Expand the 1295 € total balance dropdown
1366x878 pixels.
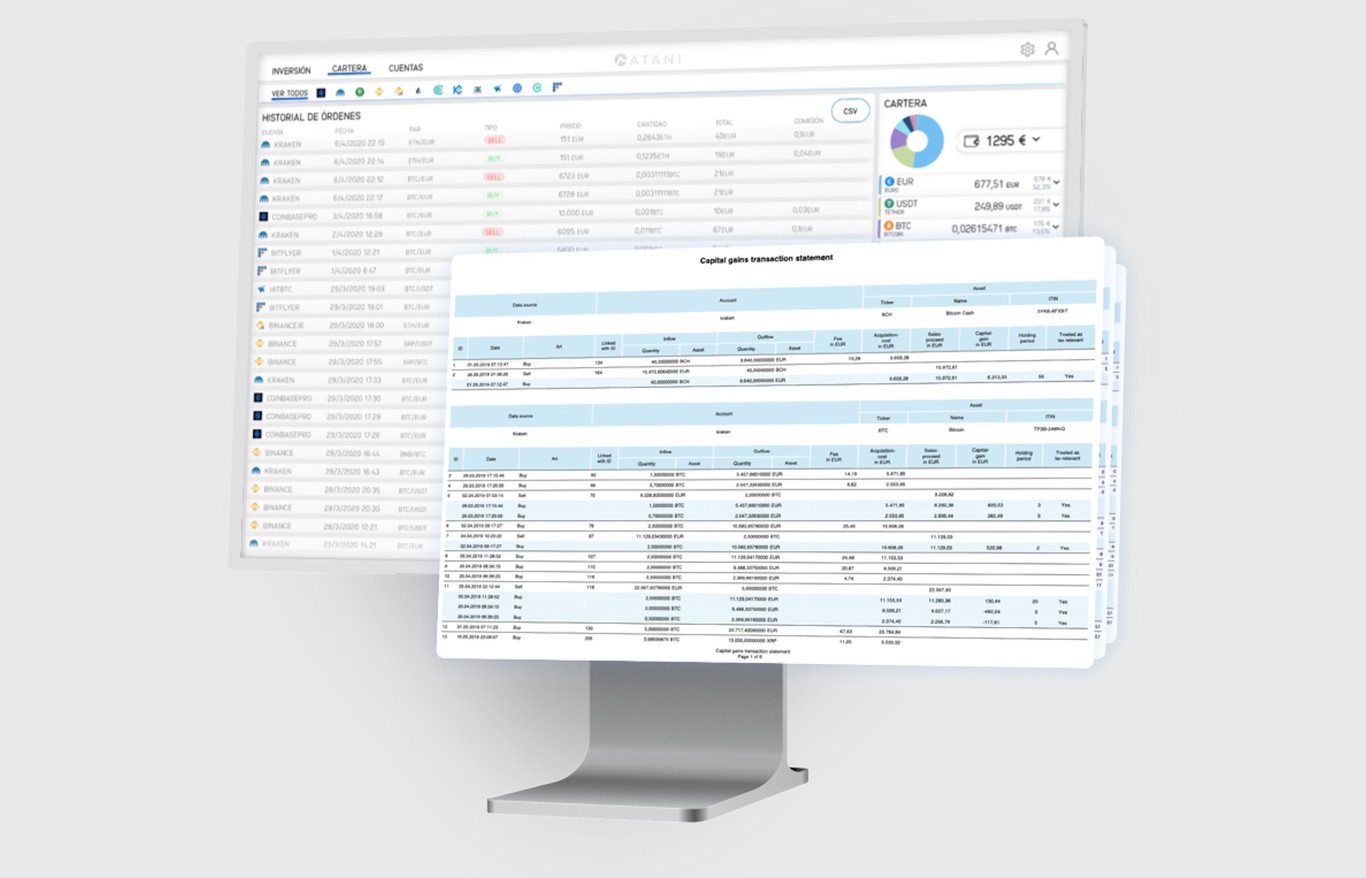click(1036, 140)
